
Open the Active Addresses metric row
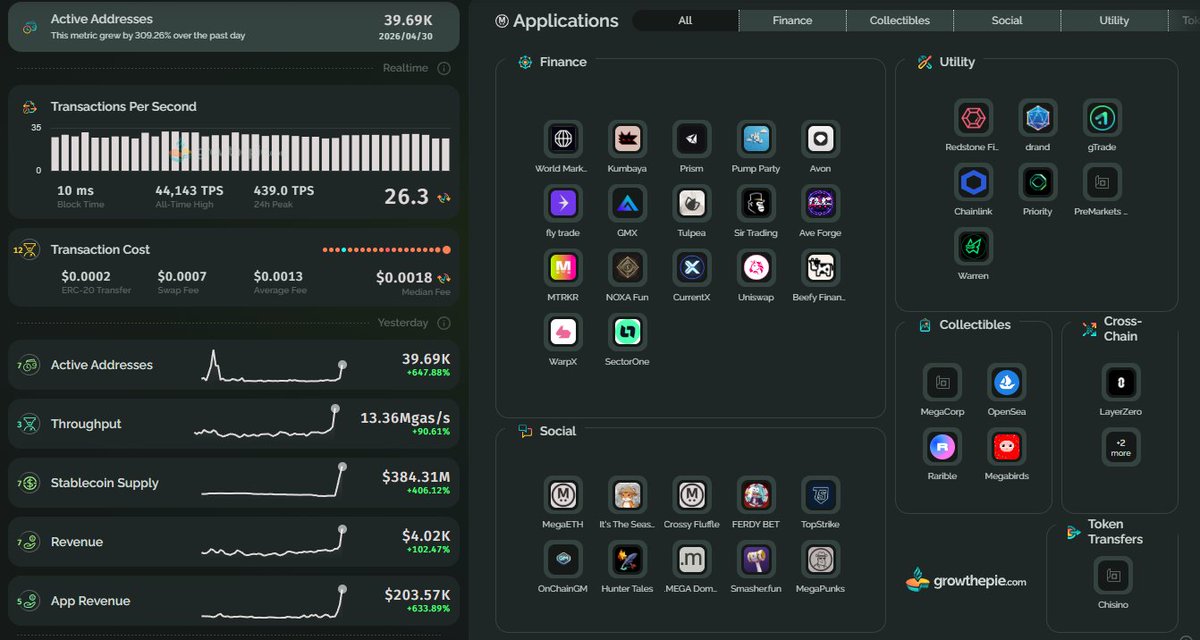coord(234,365)
